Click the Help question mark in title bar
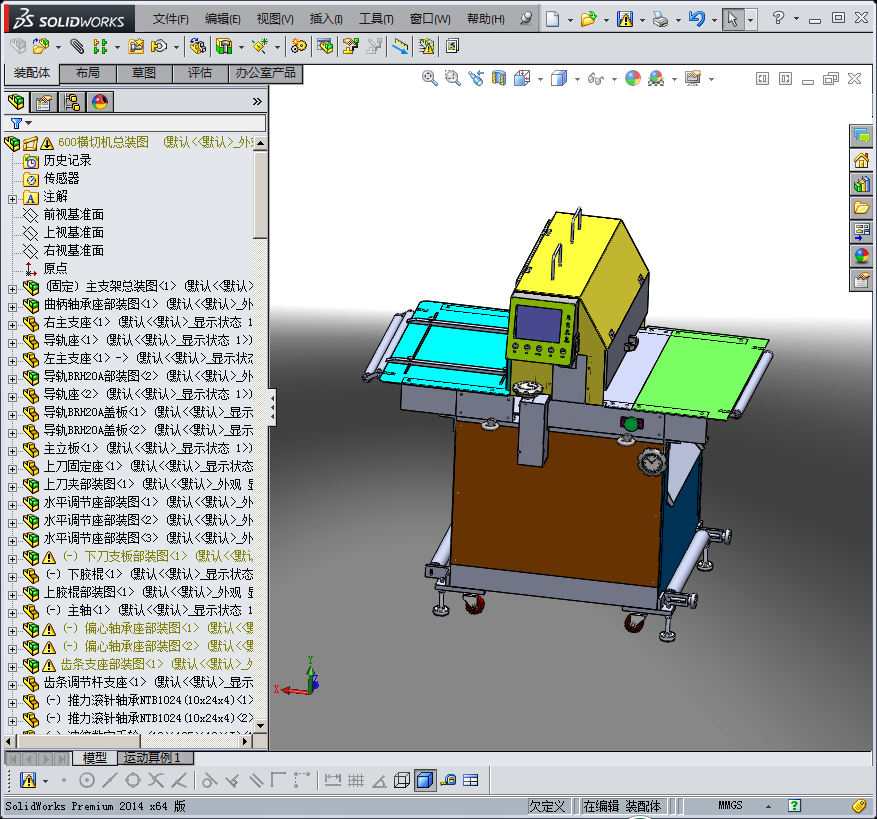Viewport: 877px width, 819px height. click(778, 18)
